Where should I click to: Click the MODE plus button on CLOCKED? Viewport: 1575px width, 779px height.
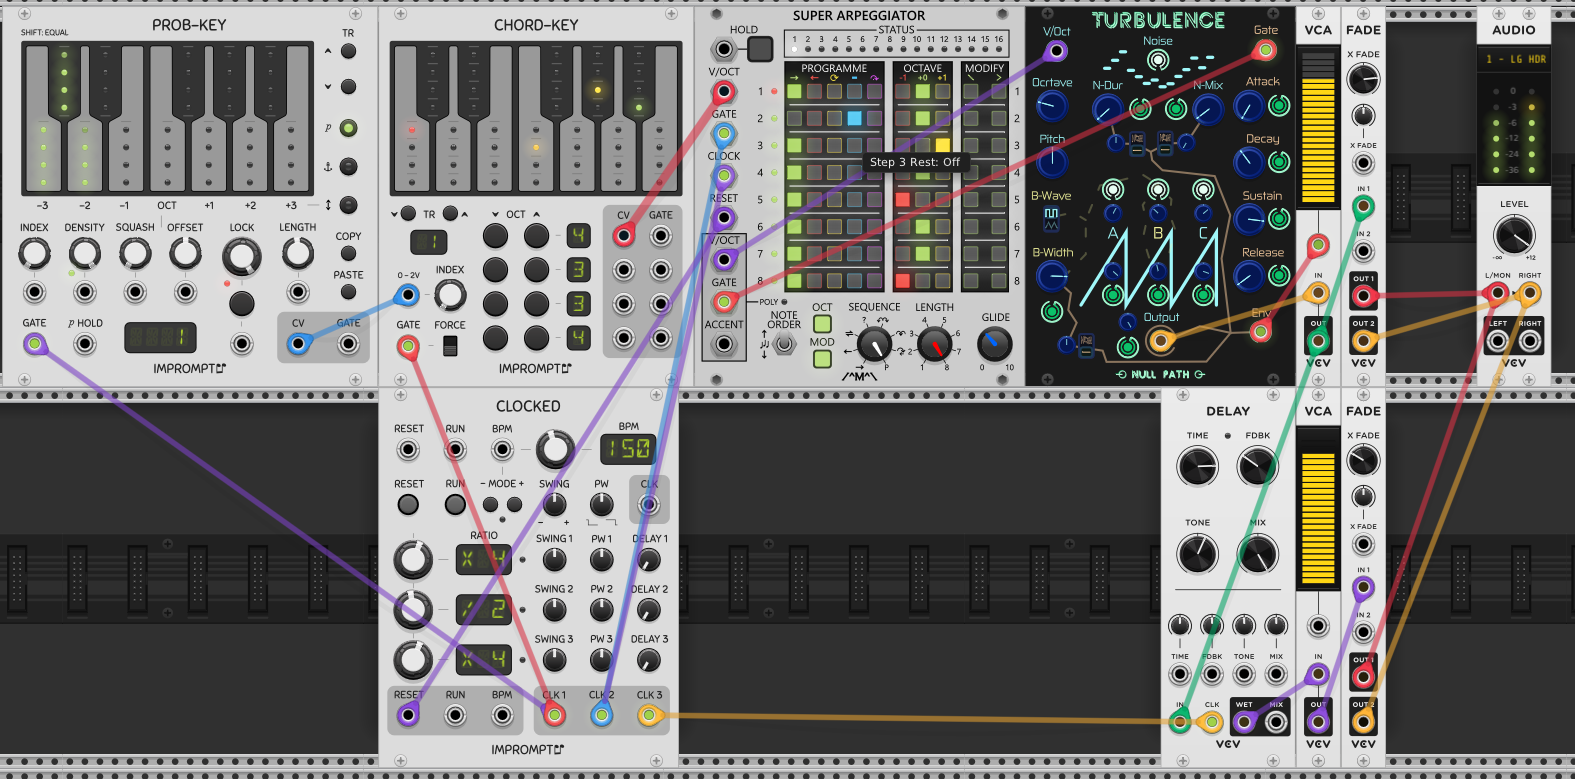click(x=514, y=504)
